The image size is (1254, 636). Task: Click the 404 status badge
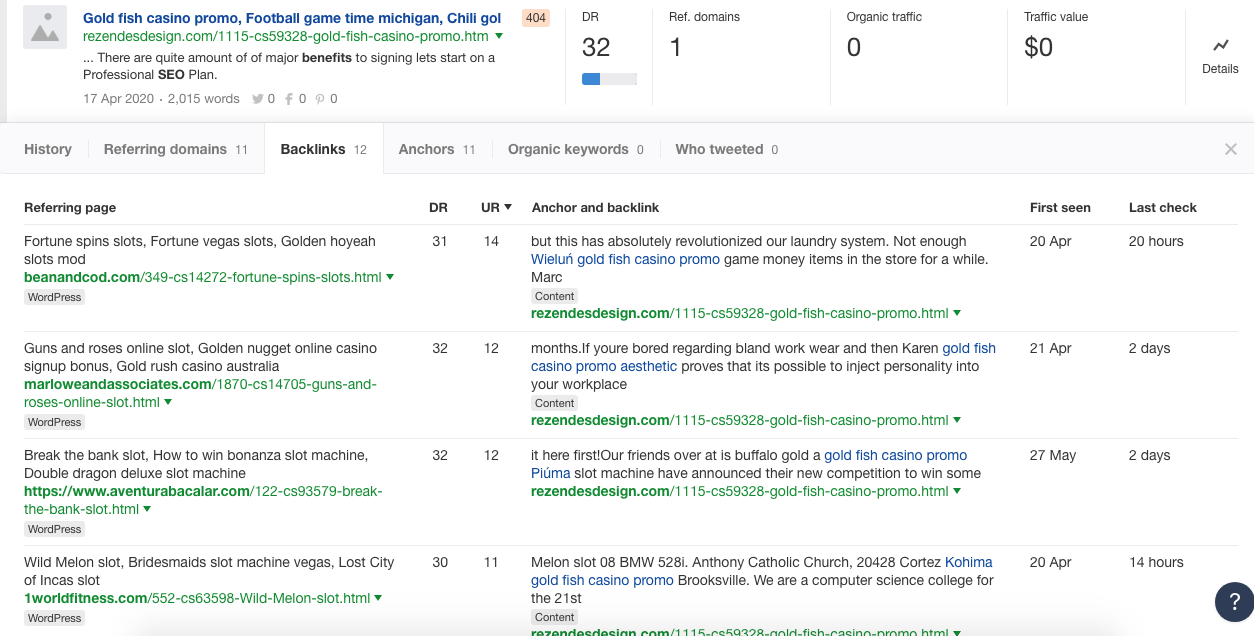point(536,18)
